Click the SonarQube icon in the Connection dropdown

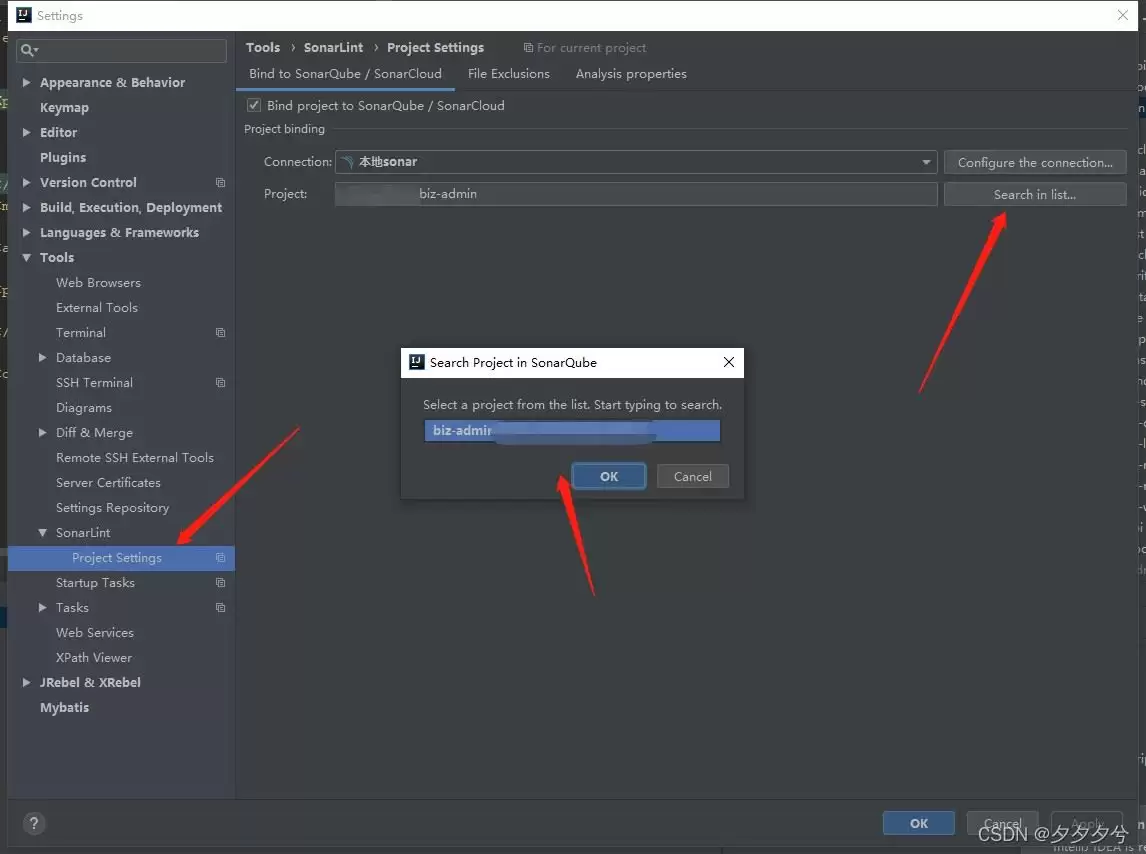tap(348, 162)
